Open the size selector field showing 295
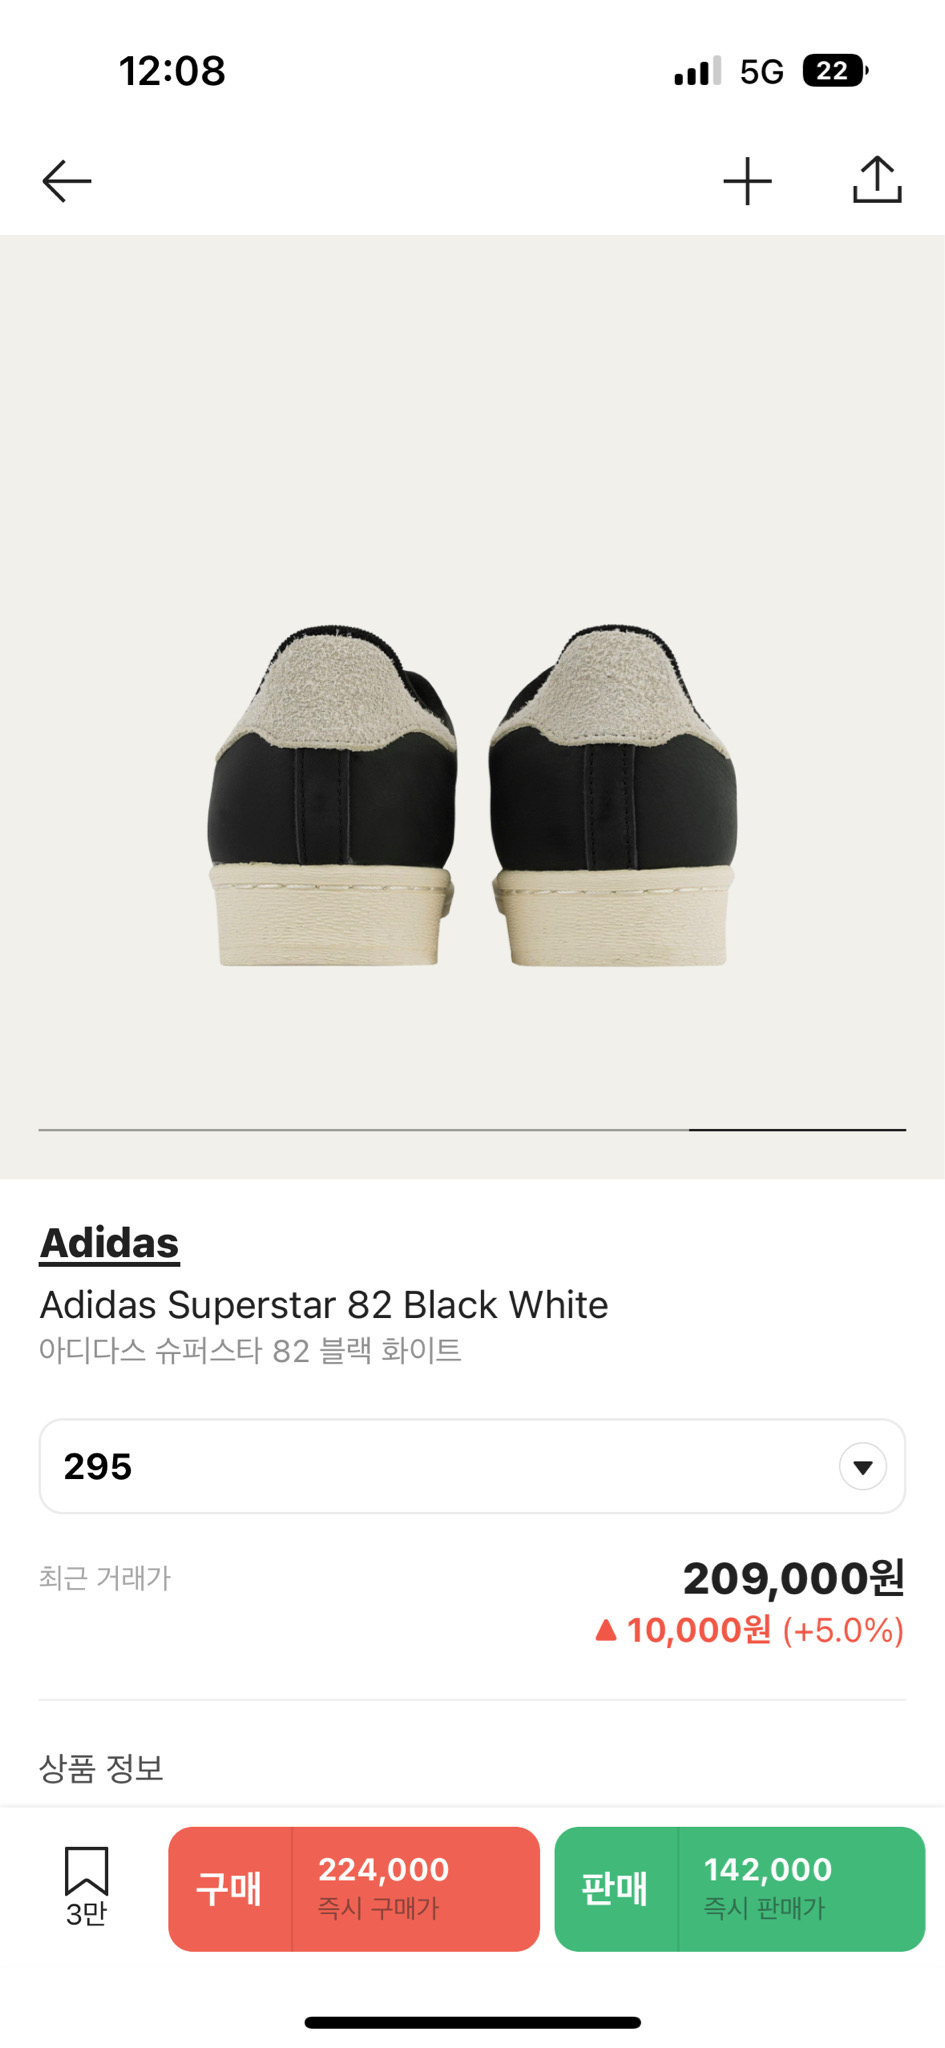This screenshot has width=945, height=2048. (472, 1466)
